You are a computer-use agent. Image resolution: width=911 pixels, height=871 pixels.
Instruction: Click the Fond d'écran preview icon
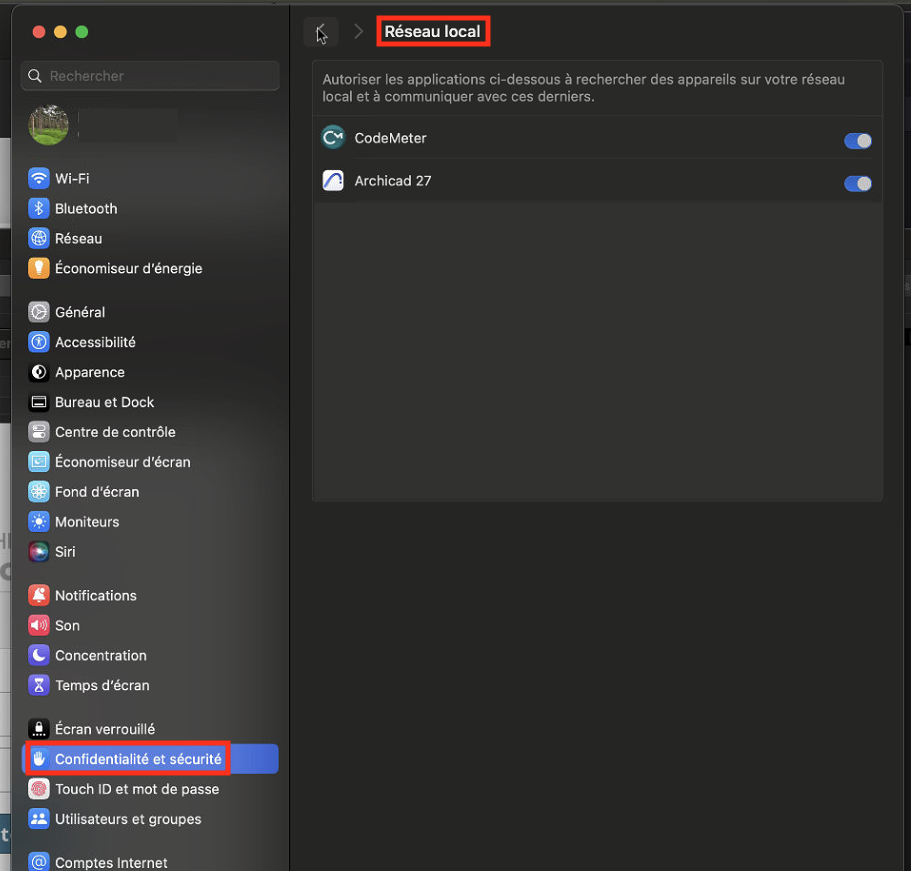[39, 491]
